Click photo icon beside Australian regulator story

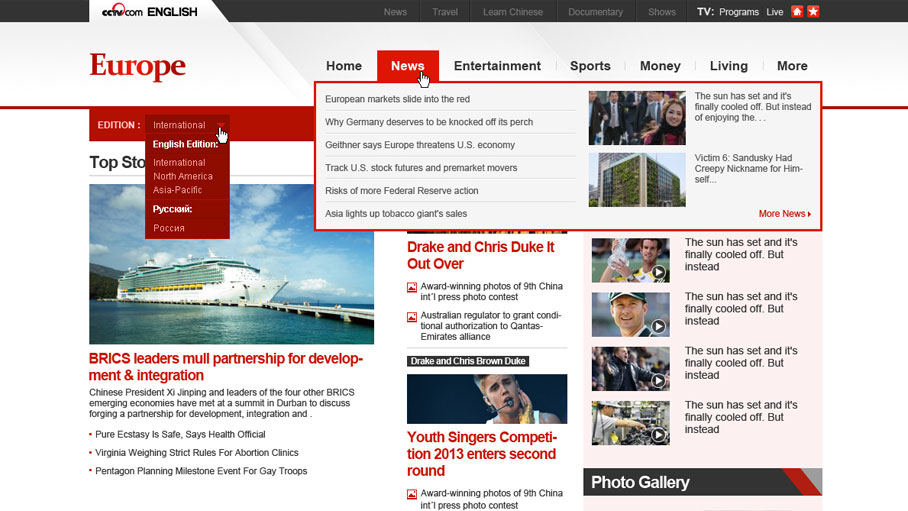click(x=412, y=317)
